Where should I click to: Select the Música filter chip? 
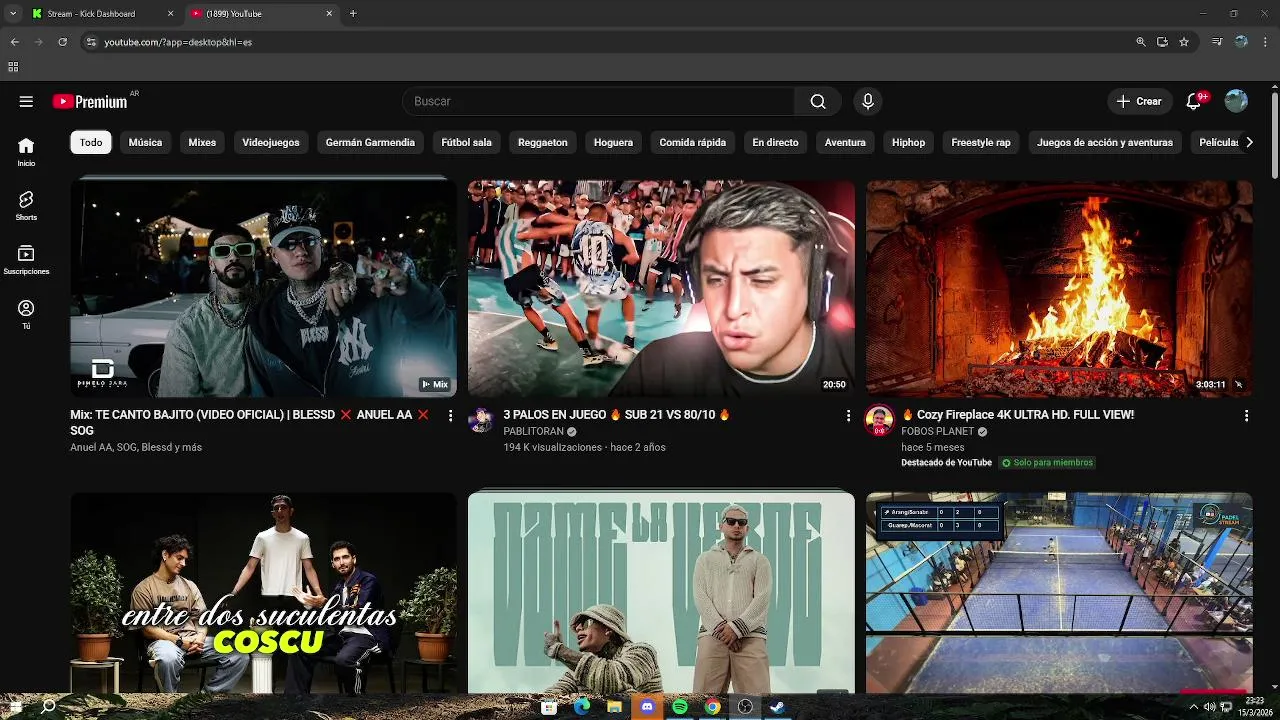145,142
